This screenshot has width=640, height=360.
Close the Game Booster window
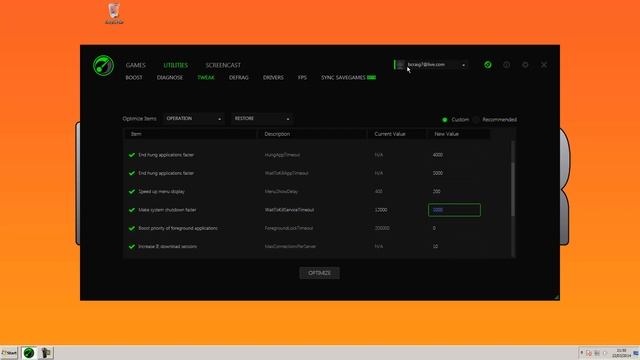coord(544,65)
